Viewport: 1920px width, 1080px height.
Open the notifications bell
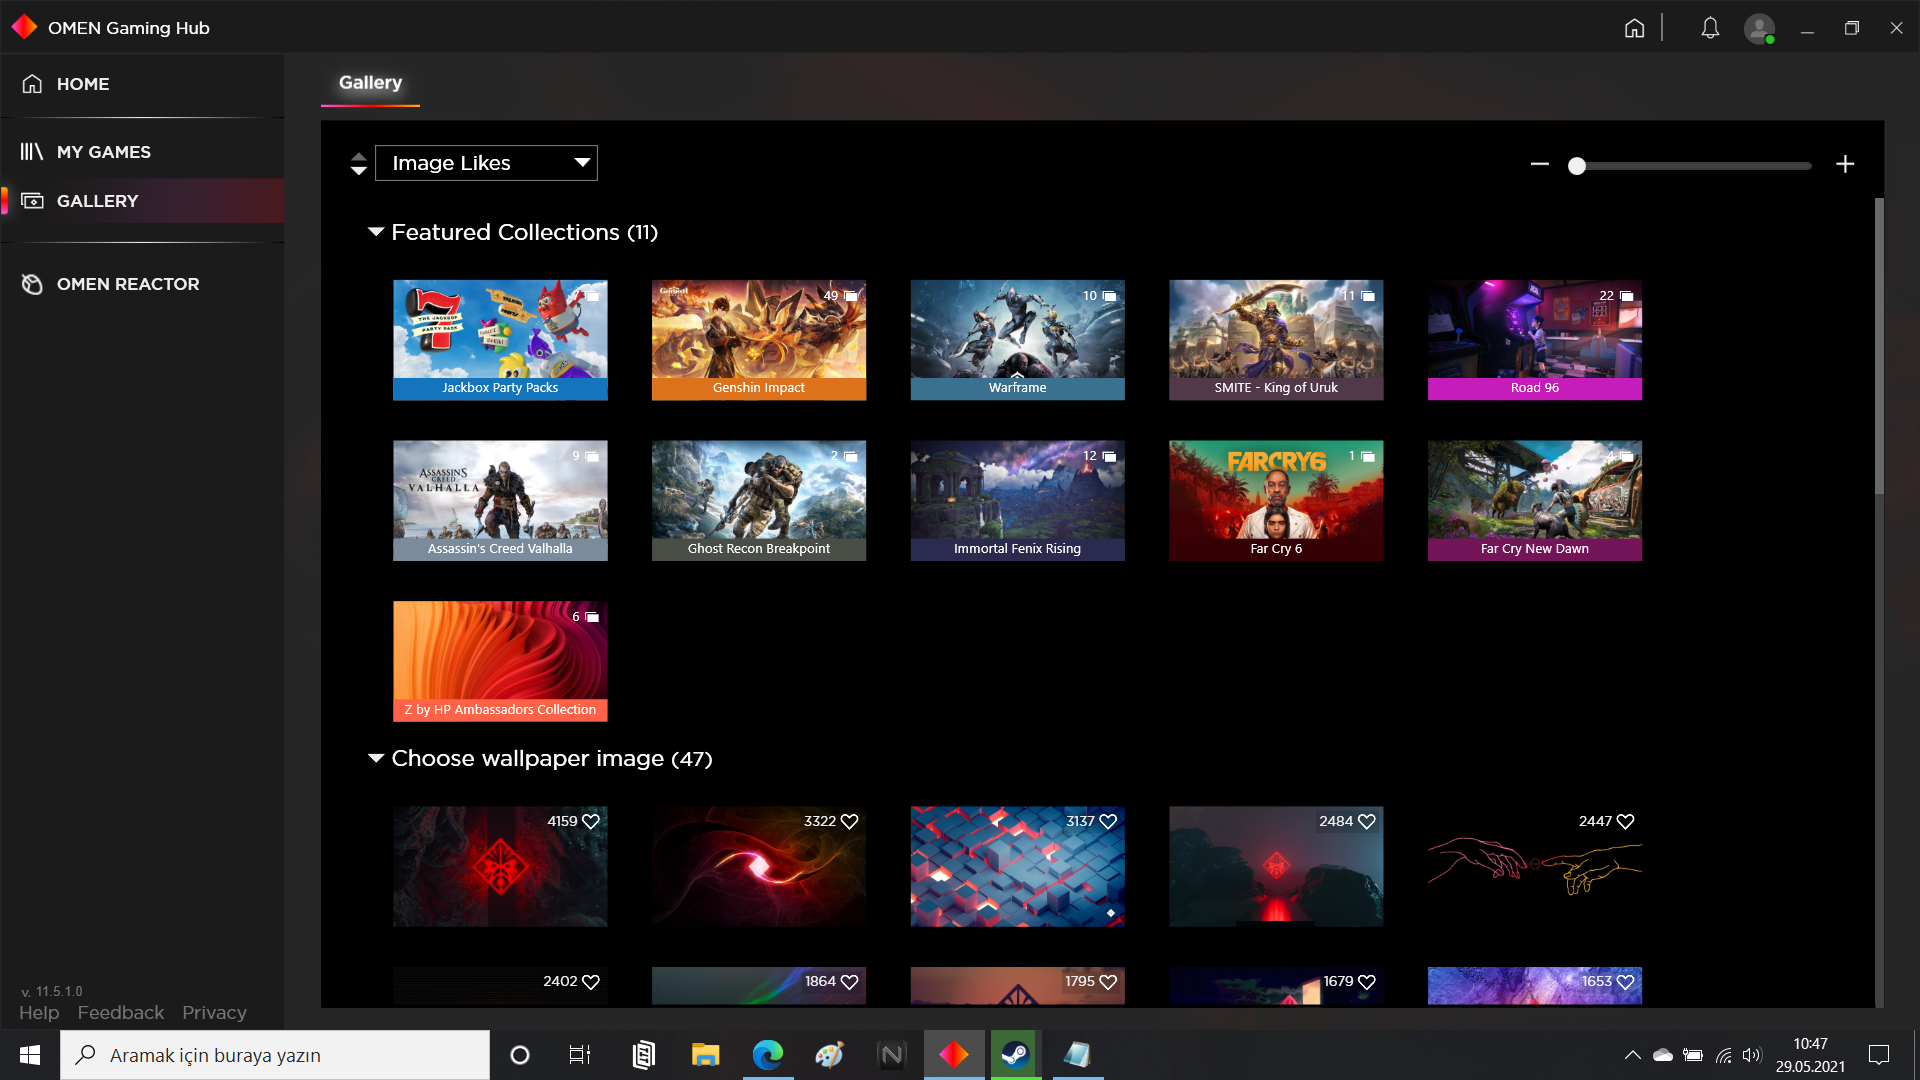coord(1710,28)
